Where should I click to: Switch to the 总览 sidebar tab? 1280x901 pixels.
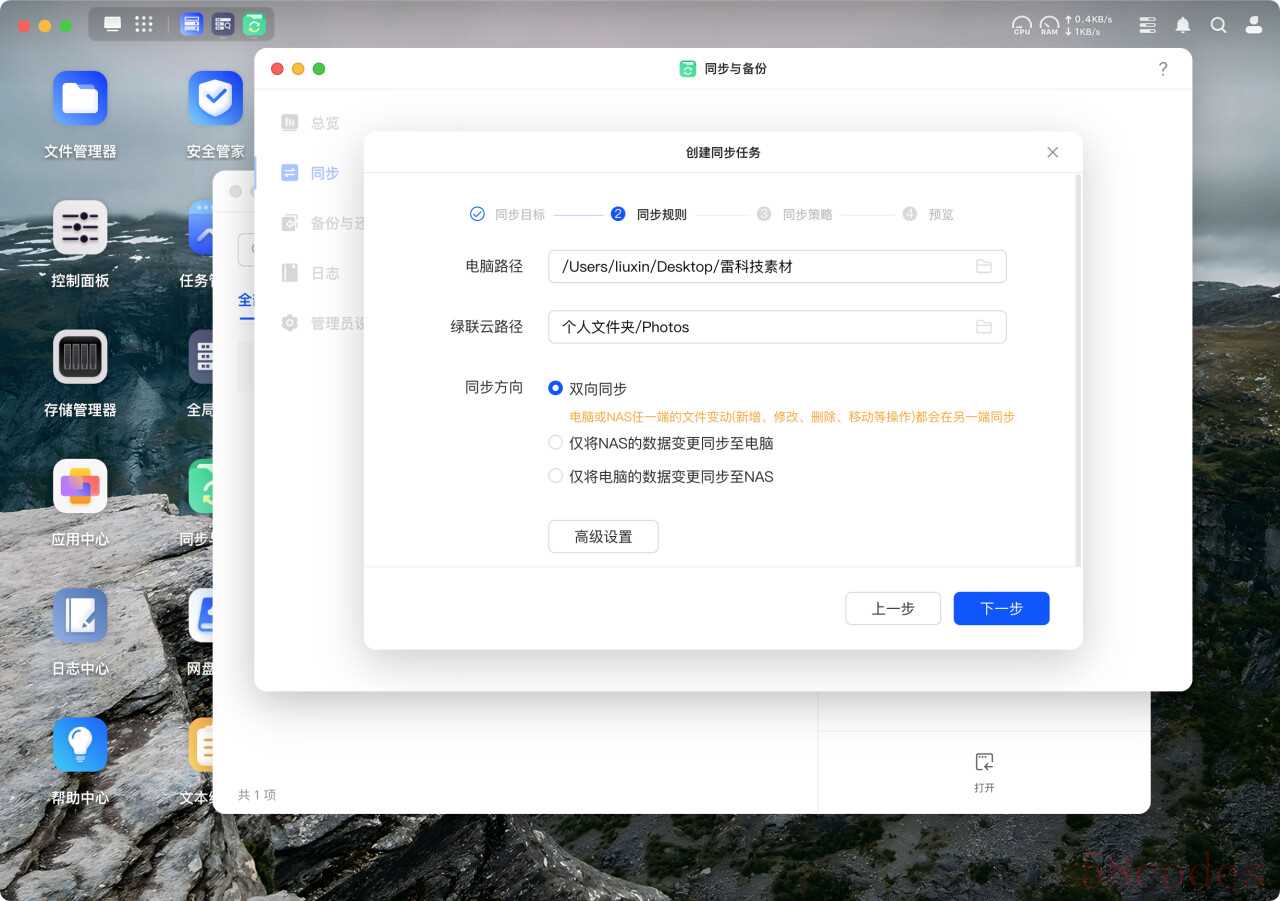pos(324,123)
